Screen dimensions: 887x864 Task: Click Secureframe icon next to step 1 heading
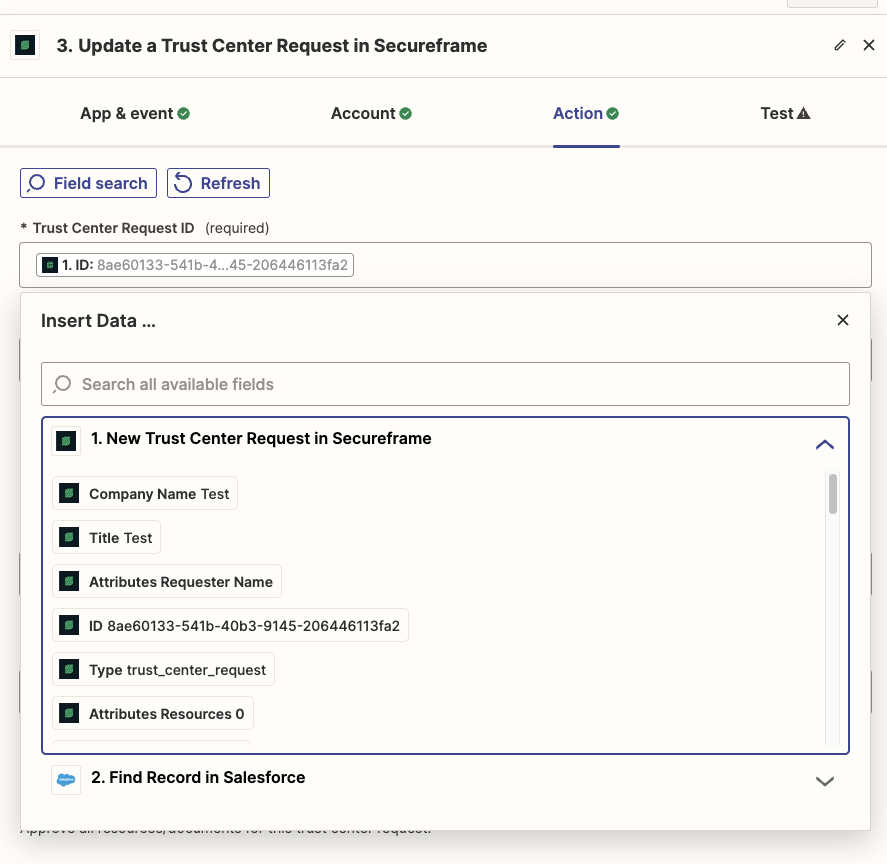coord(66,441)
